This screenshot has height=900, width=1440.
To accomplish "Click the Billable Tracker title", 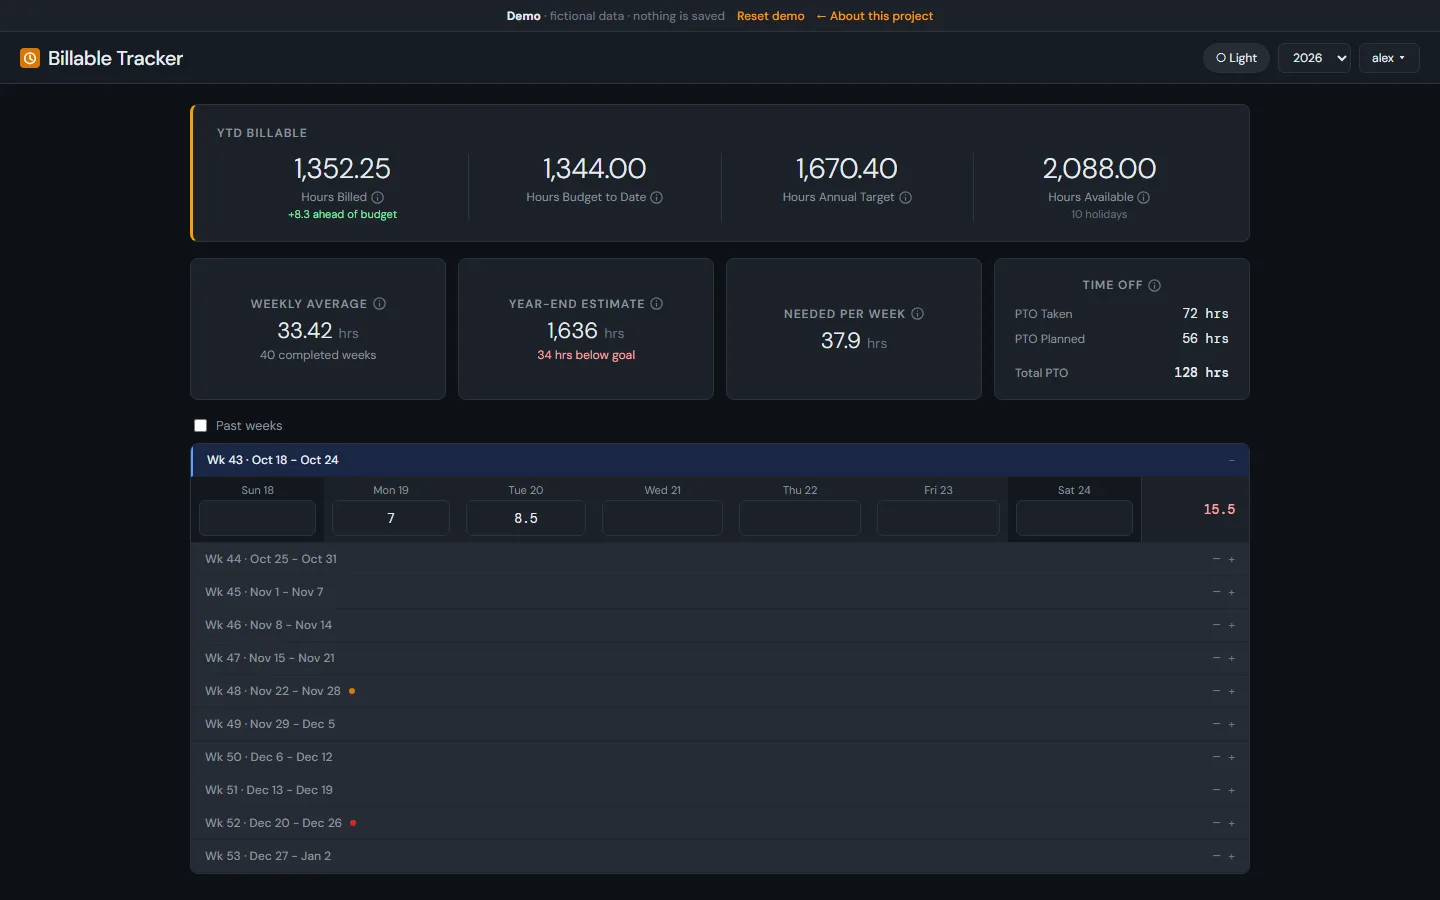I will [116, 58].
